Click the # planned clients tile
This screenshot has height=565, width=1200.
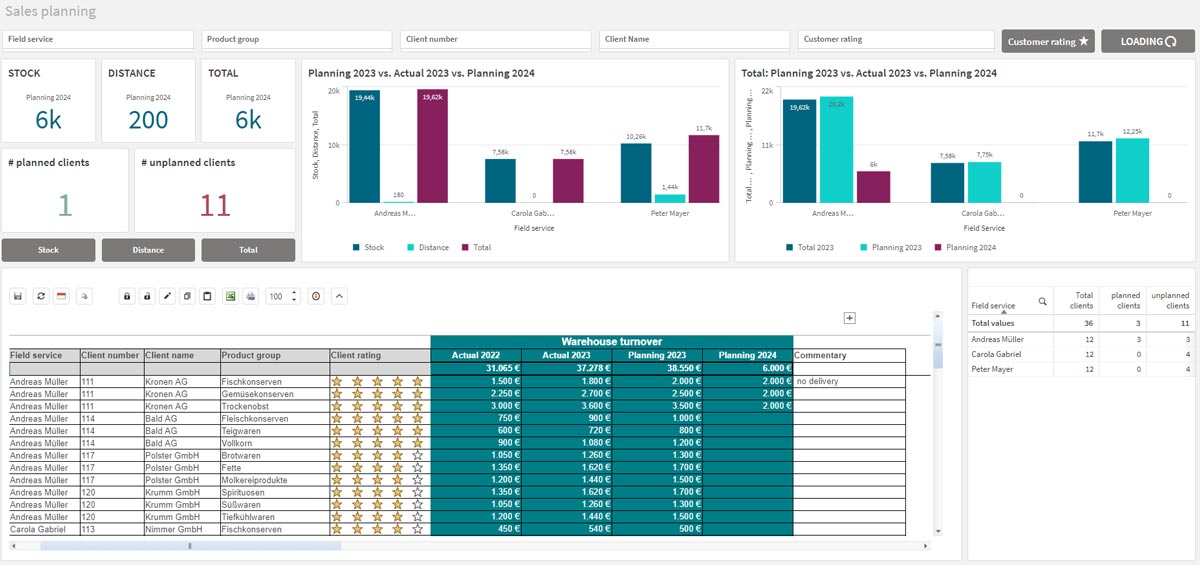pyautogui.click(x=65, y=190)
